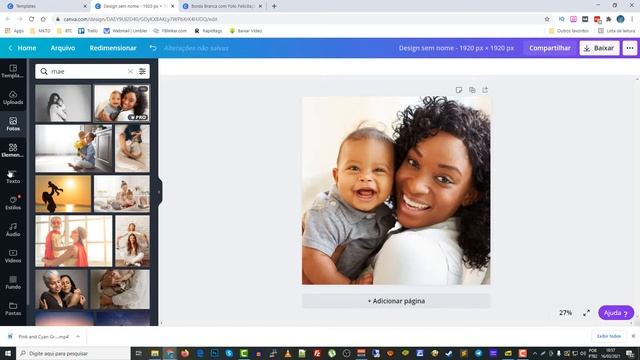The height and width of the screenshot is (360, 640).
Task: Open the Elementos side panel
Action: pyautogui.click(x=13, y=150)
